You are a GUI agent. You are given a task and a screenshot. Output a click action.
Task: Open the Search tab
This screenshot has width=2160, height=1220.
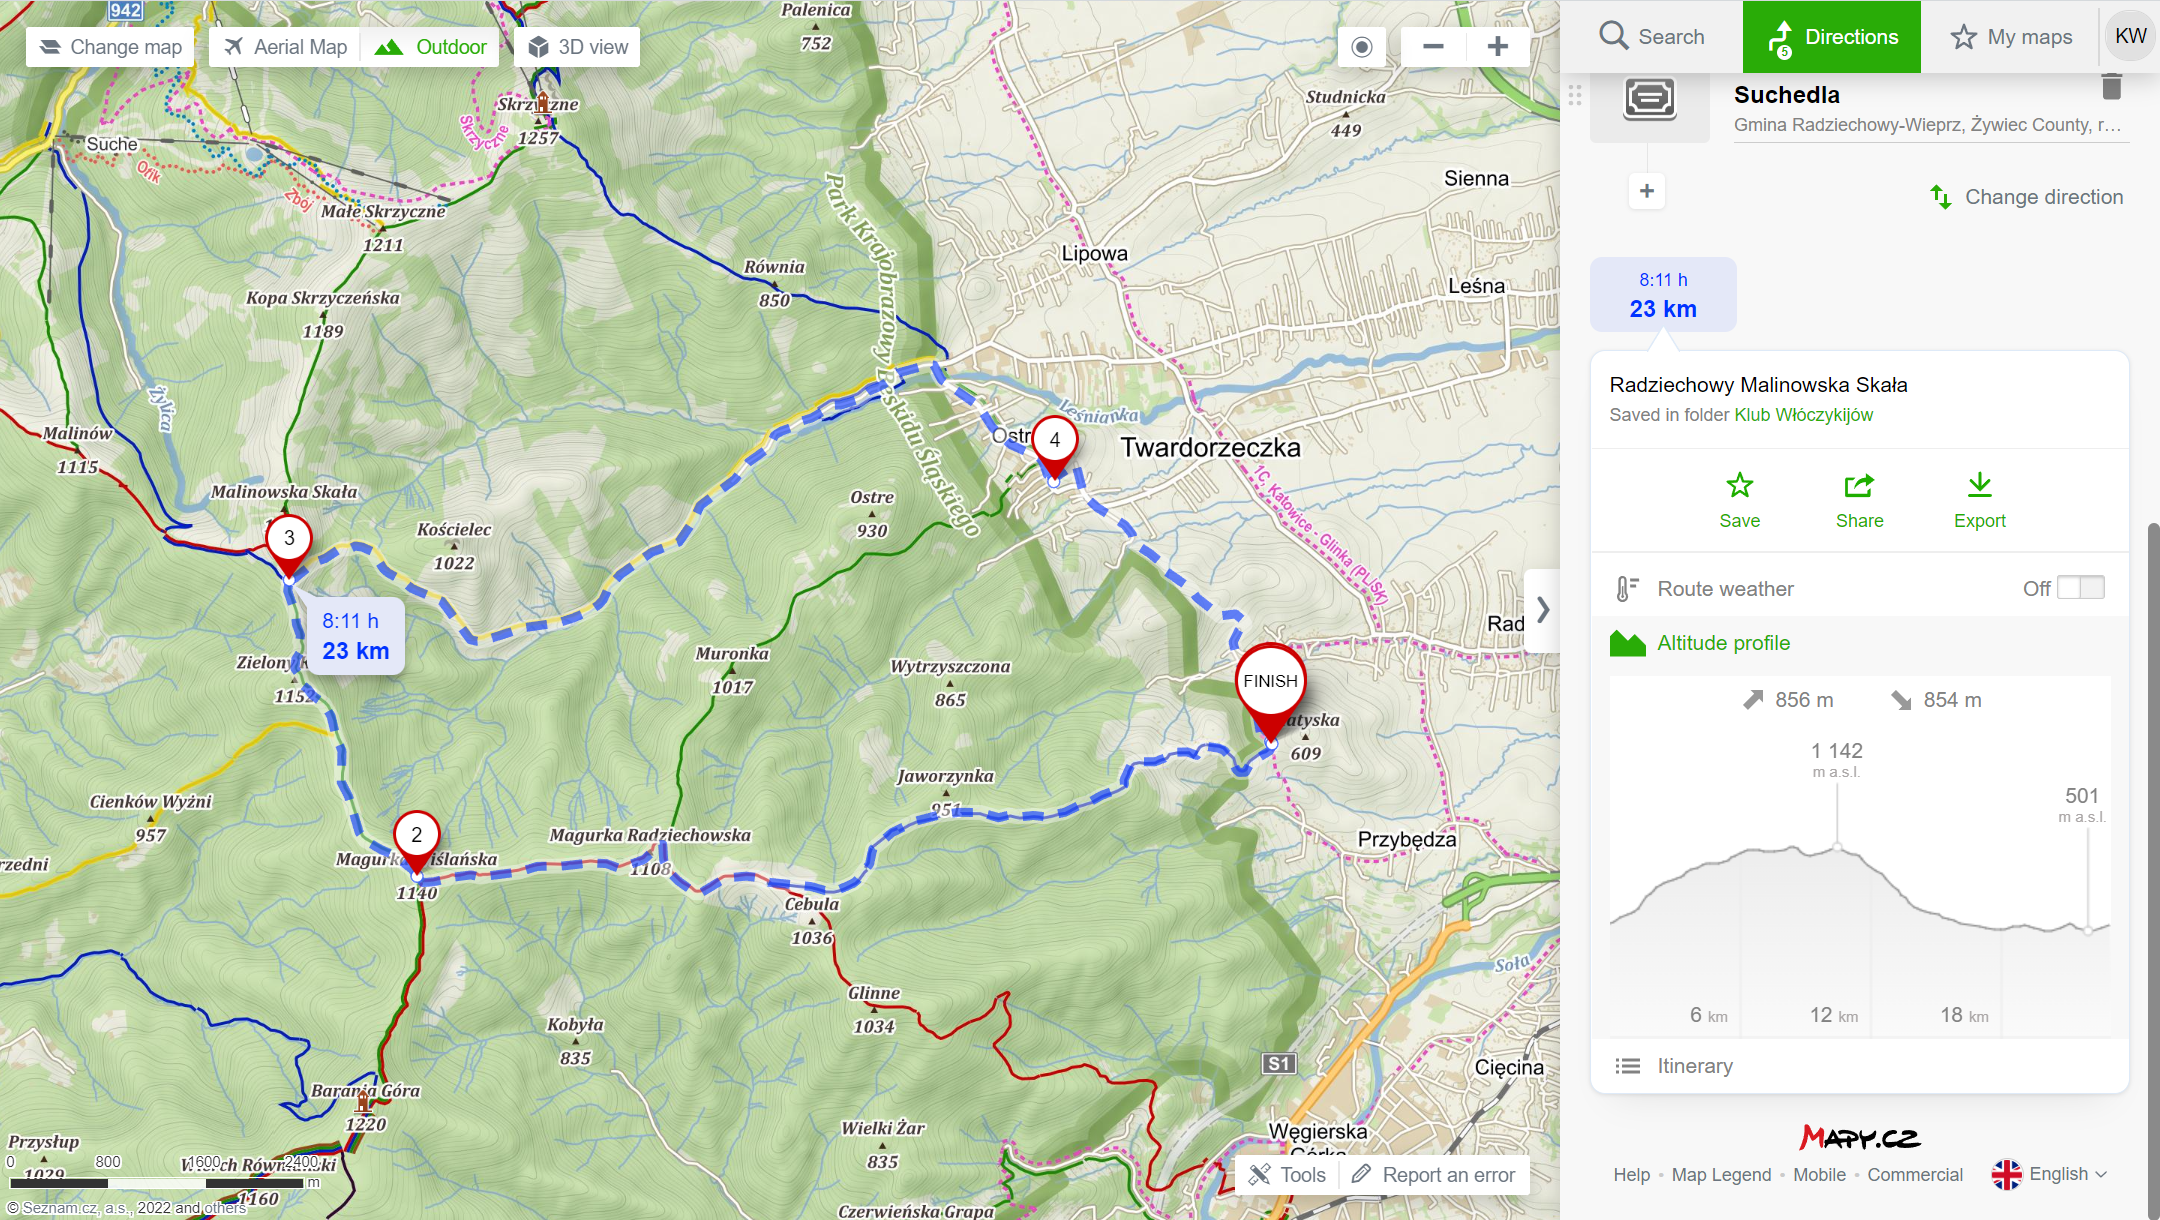coord(1651,37)
